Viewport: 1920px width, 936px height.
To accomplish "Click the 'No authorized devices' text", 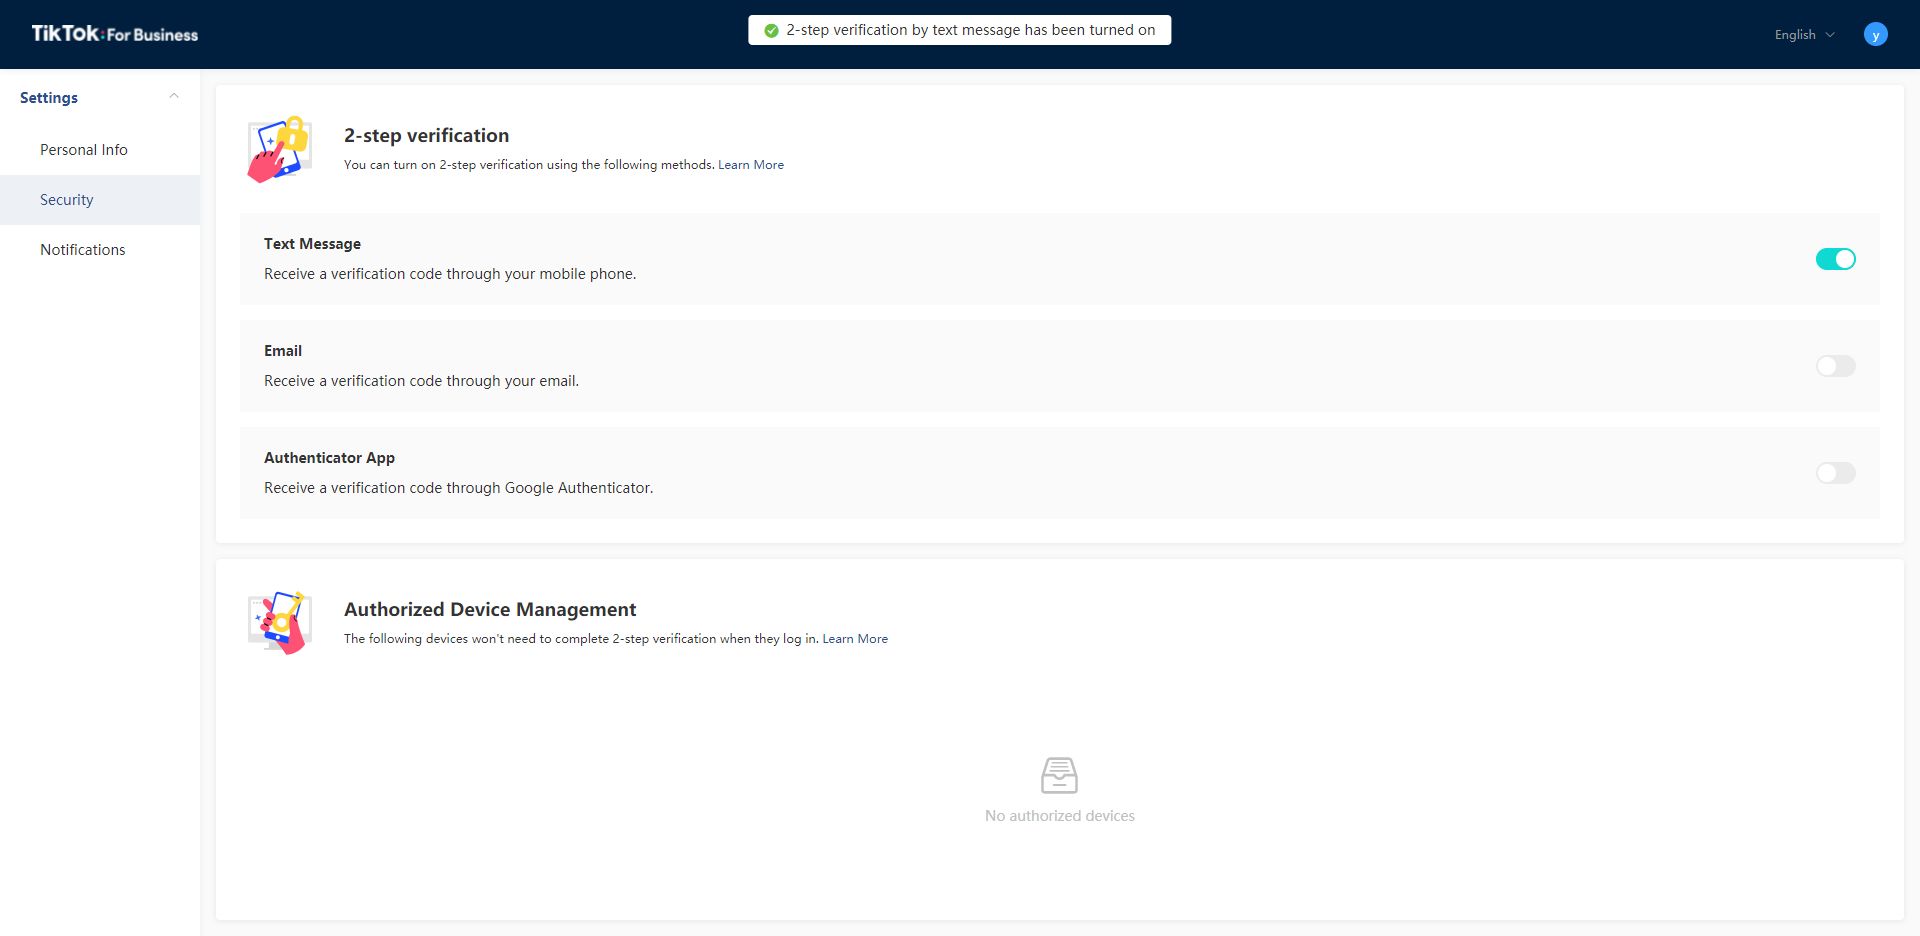I will pos(1060,816).
